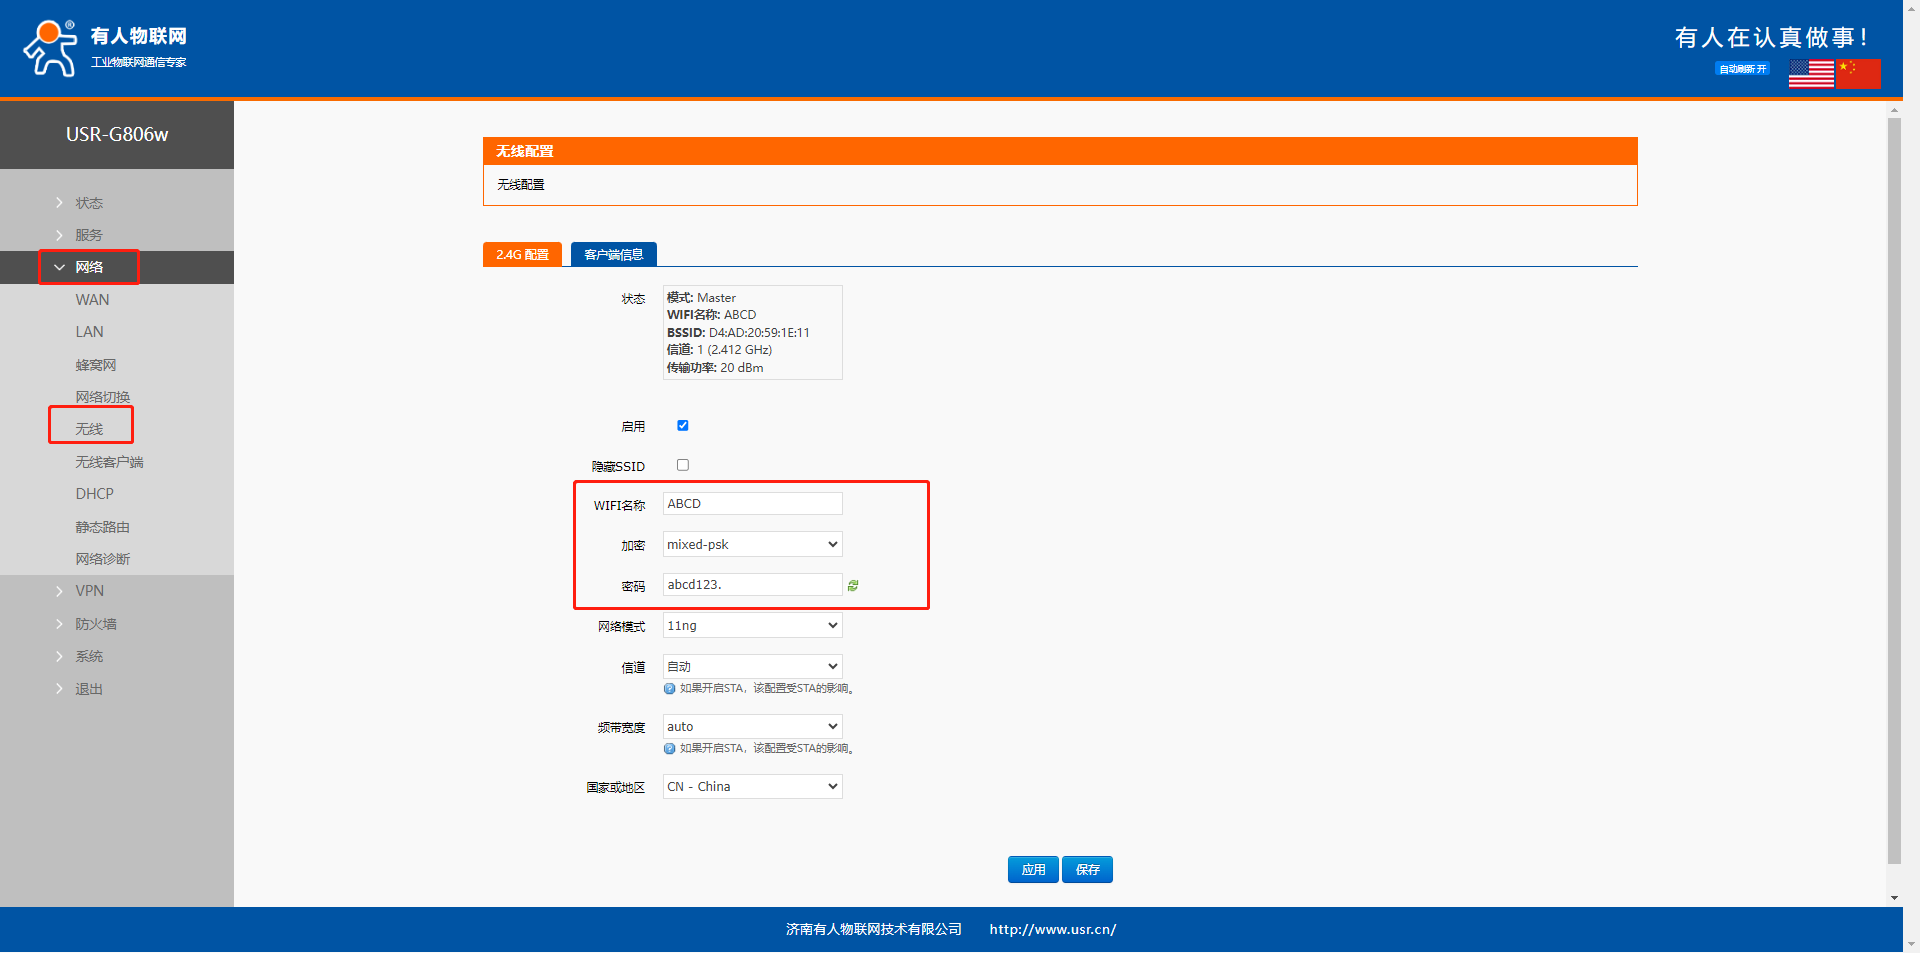Switch language via the US flag icon
The height and width of the screenshot is (953, 1920).
1810,74
